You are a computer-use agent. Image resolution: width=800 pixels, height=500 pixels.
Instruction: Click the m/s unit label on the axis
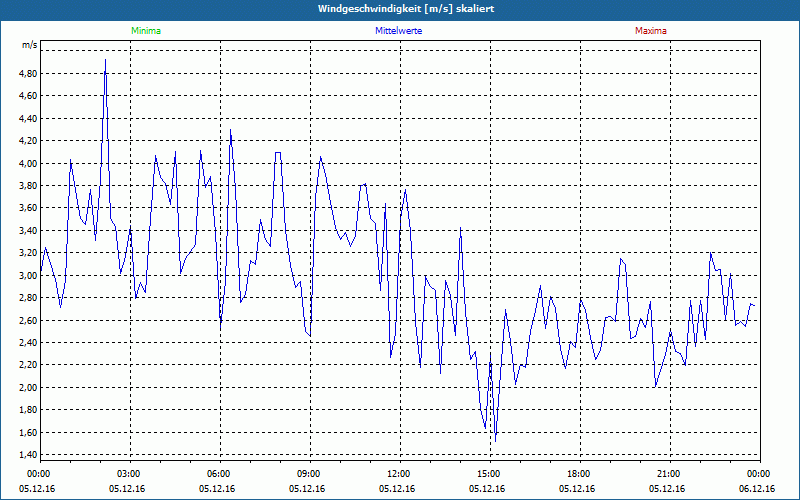(x=30, y=45)
